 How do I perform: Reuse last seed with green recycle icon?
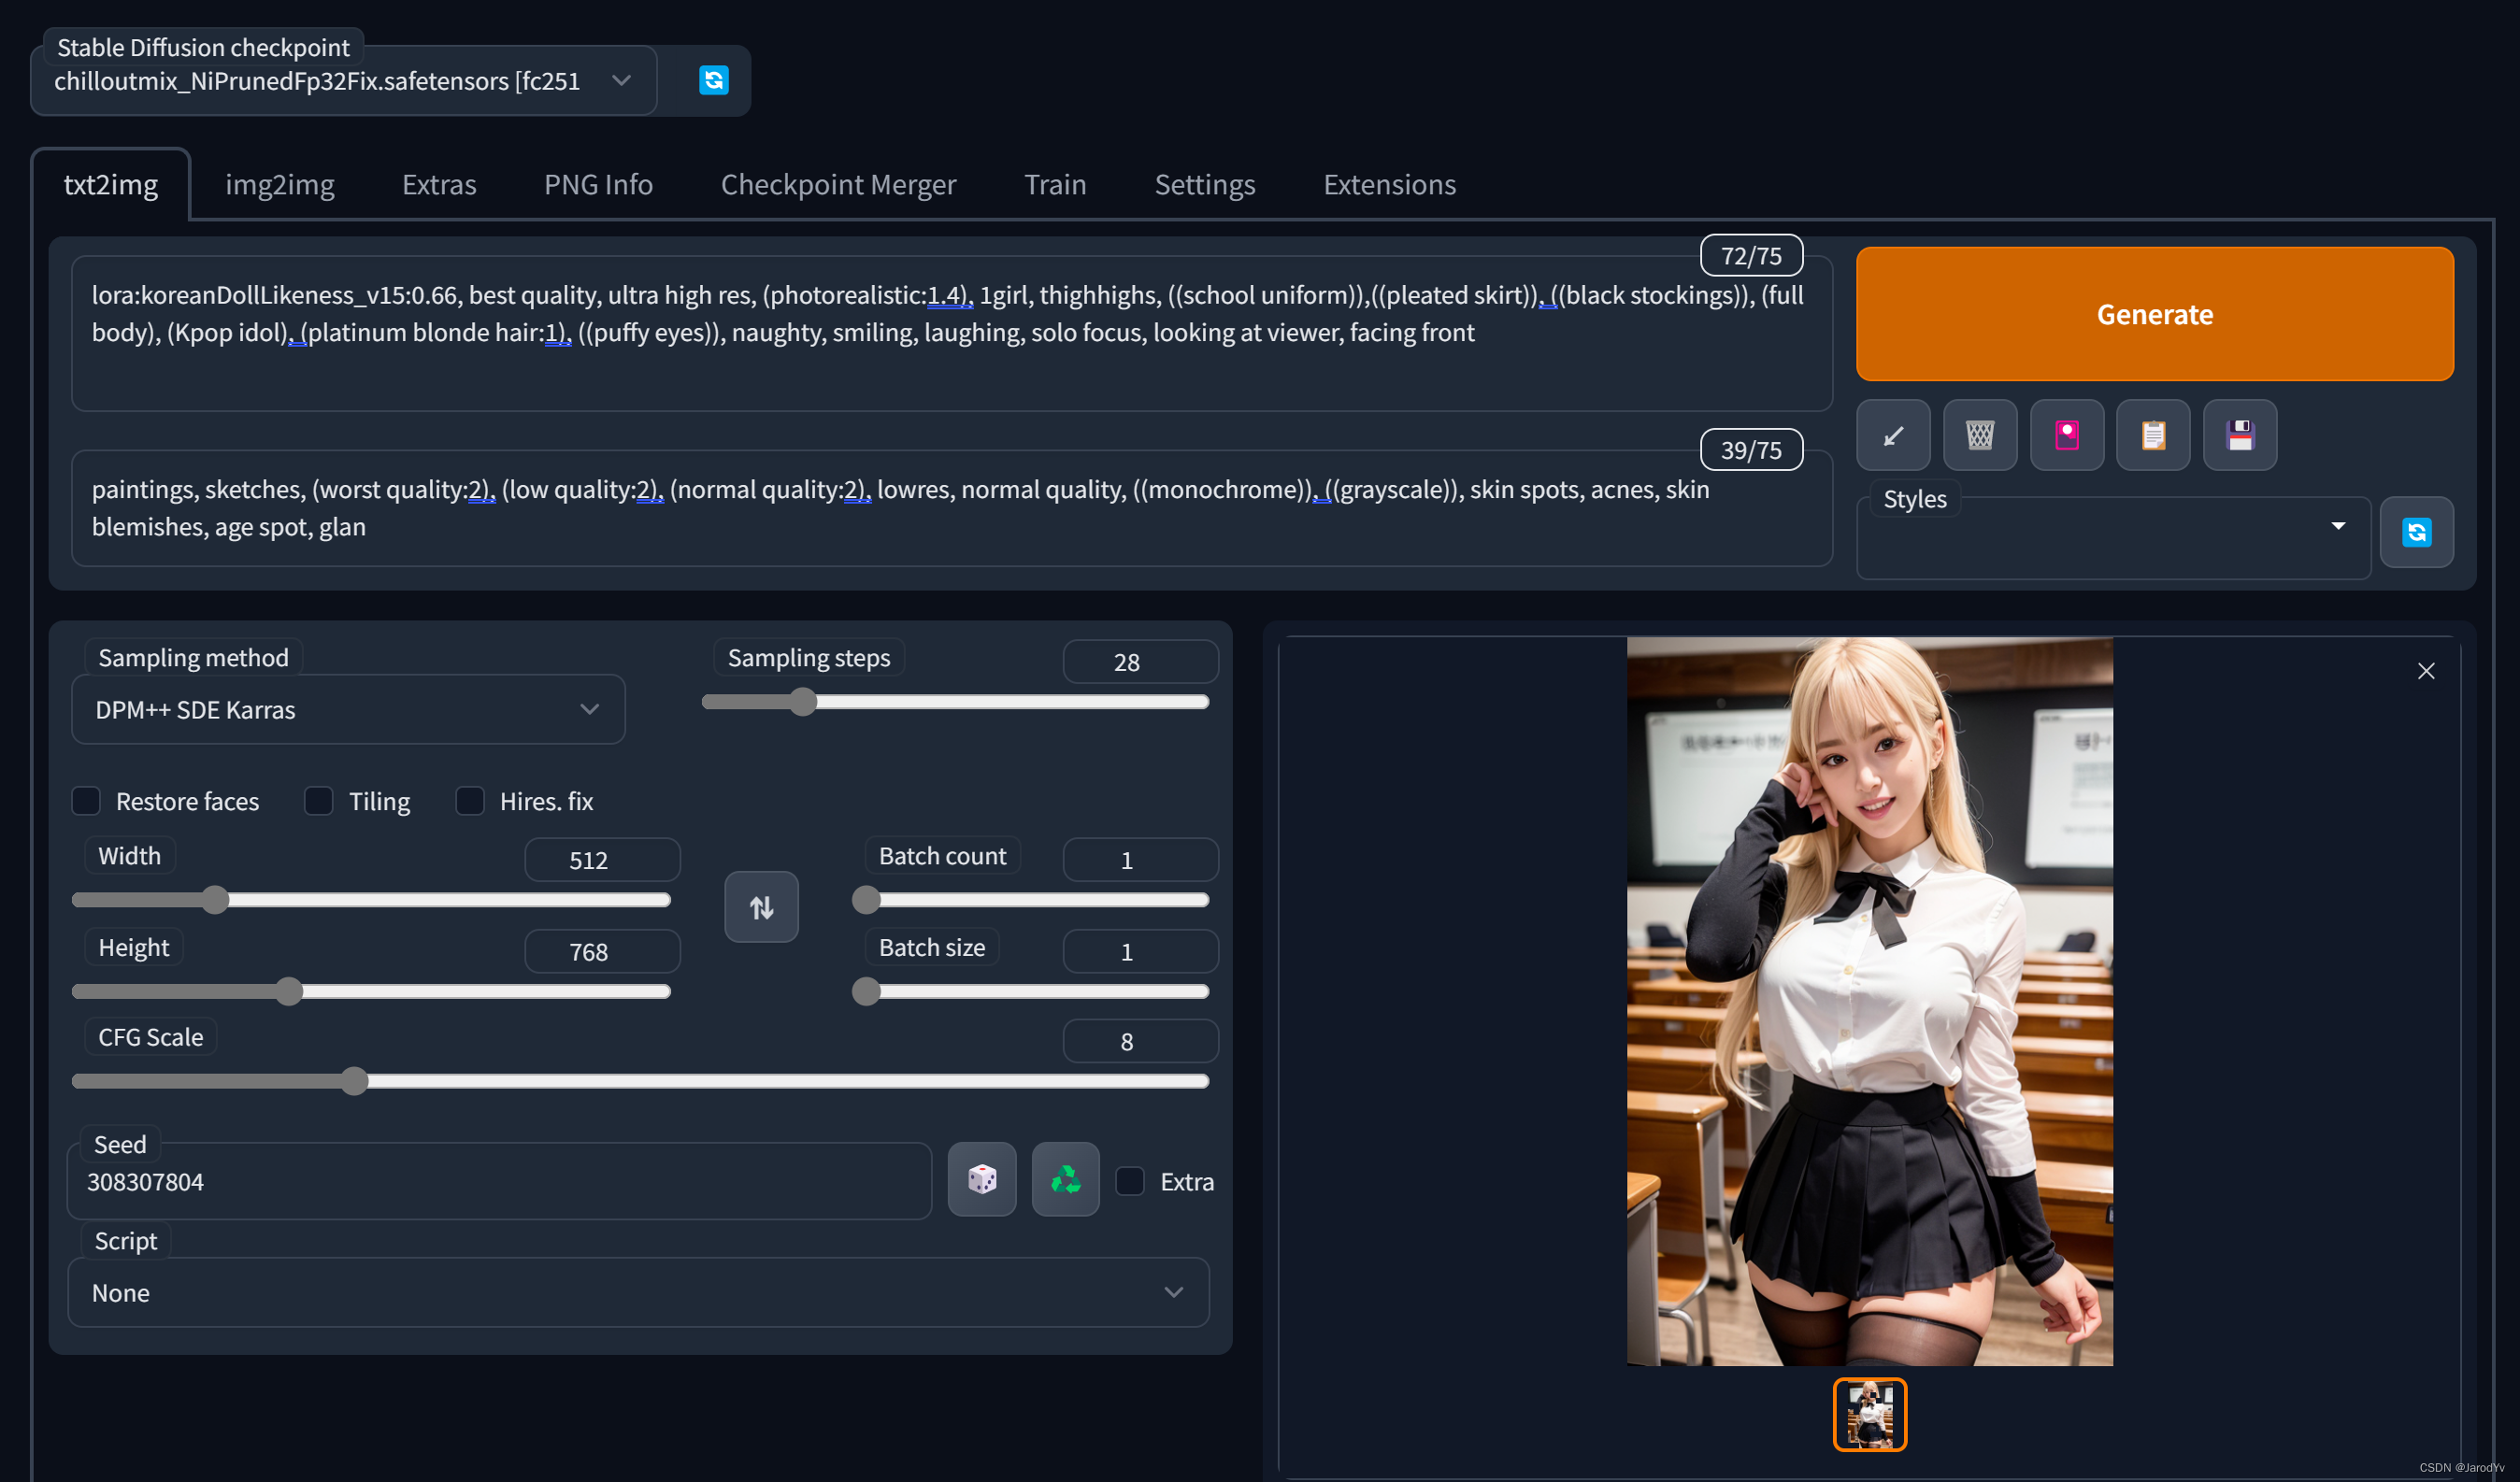[x=1065, y=1179]
